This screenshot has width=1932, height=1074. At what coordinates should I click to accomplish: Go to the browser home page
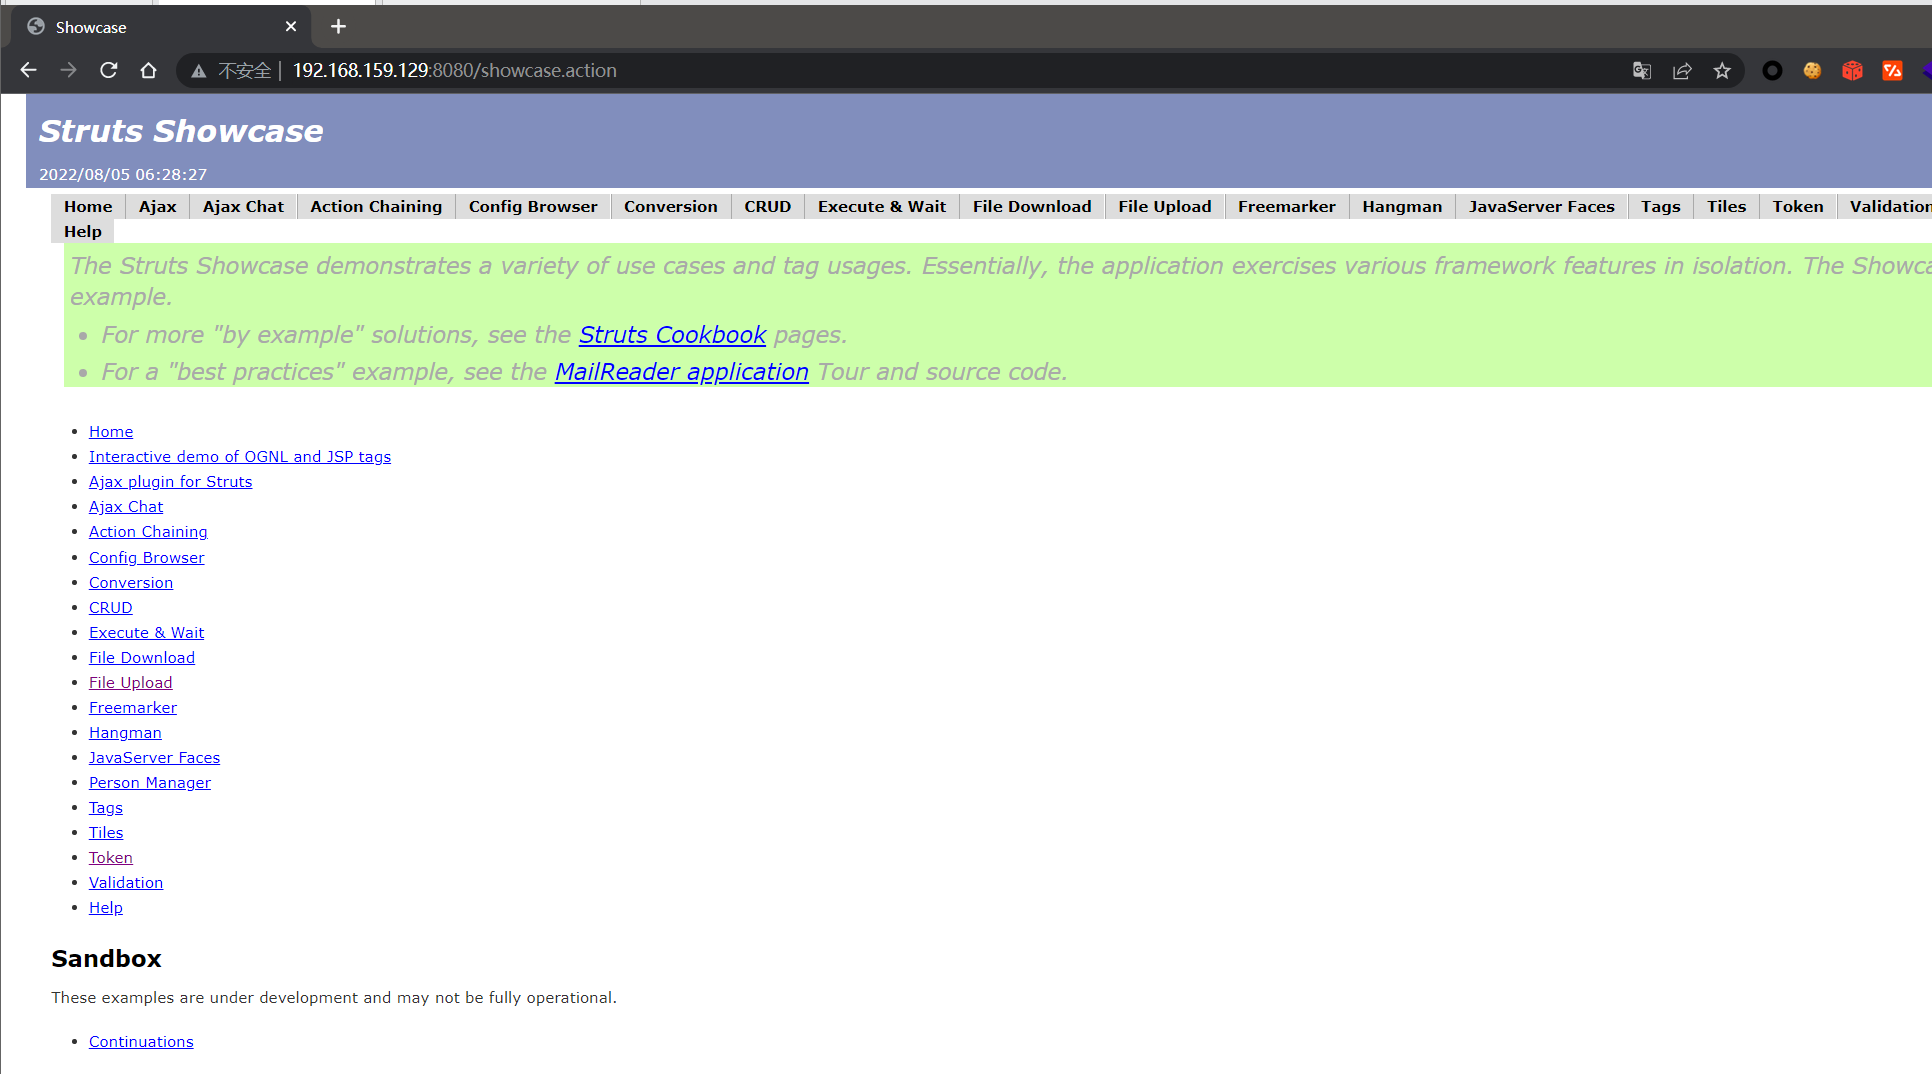click(x=148, y=70)
